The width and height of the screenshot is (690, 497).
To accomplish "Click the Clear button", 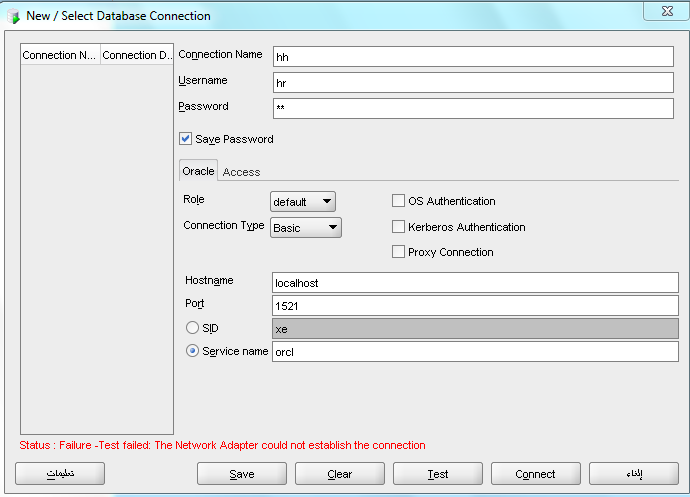I will coord(340,474).
